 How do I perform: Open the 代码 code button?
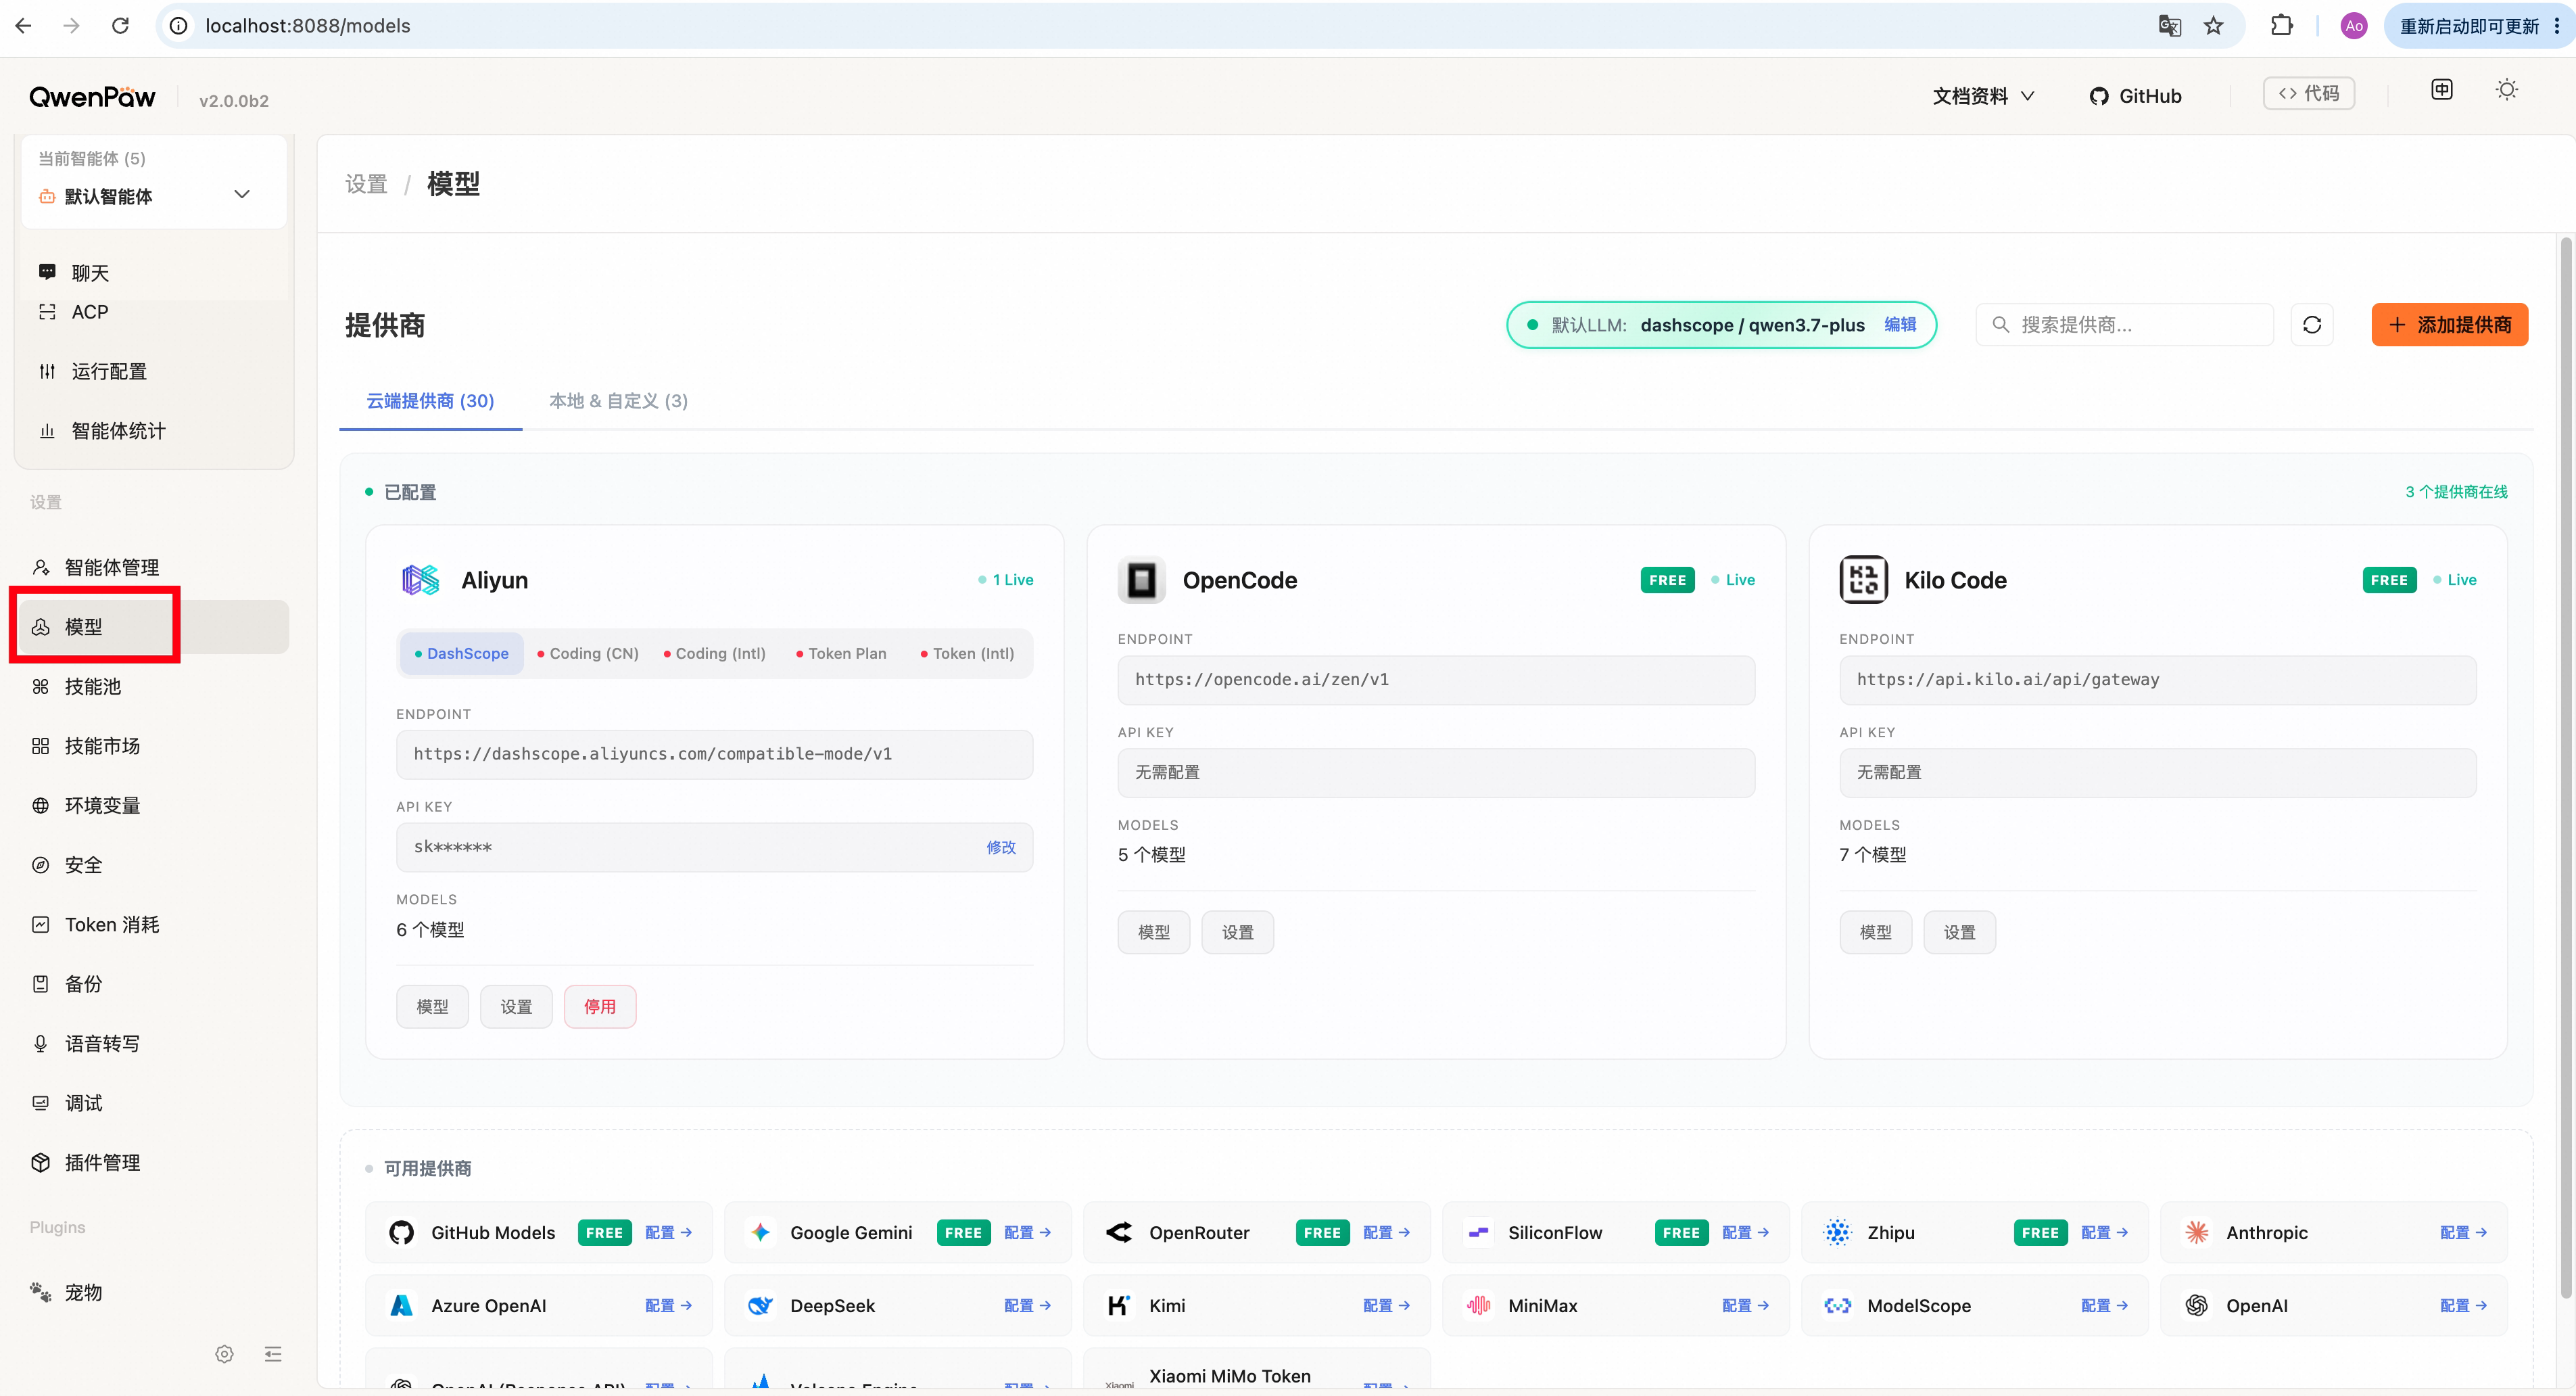point(2308,93)
